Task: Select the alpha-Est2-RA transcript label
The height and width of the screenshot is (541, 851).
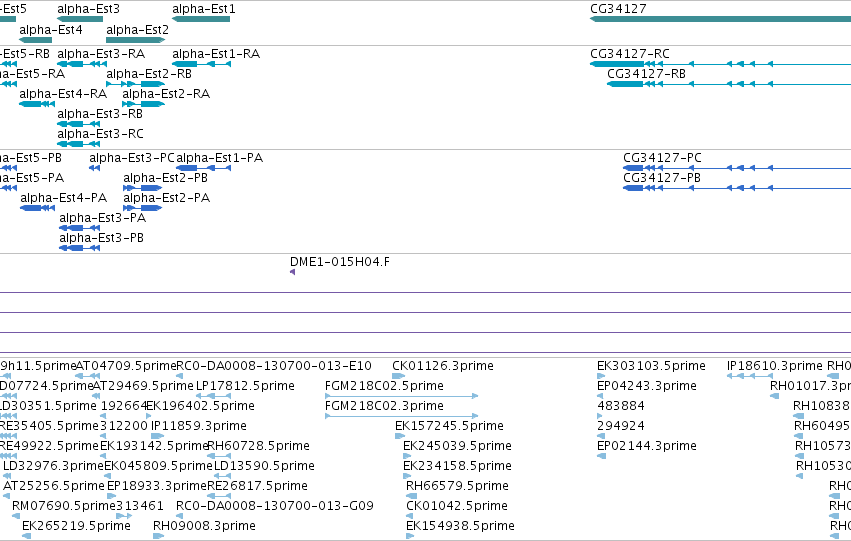Action: 166,94
